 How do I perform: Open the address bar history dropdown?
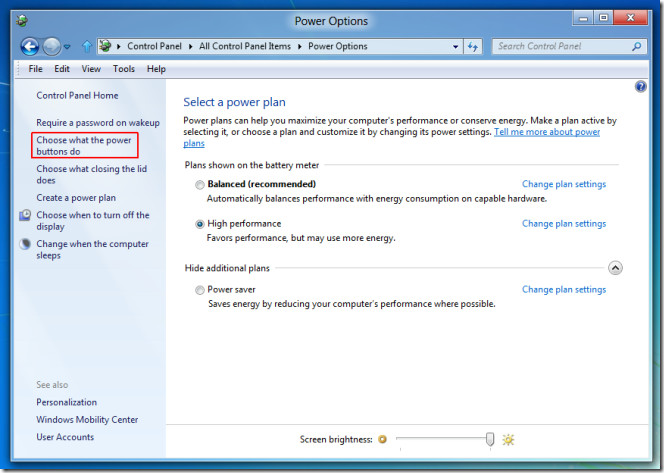coord(455,46)
